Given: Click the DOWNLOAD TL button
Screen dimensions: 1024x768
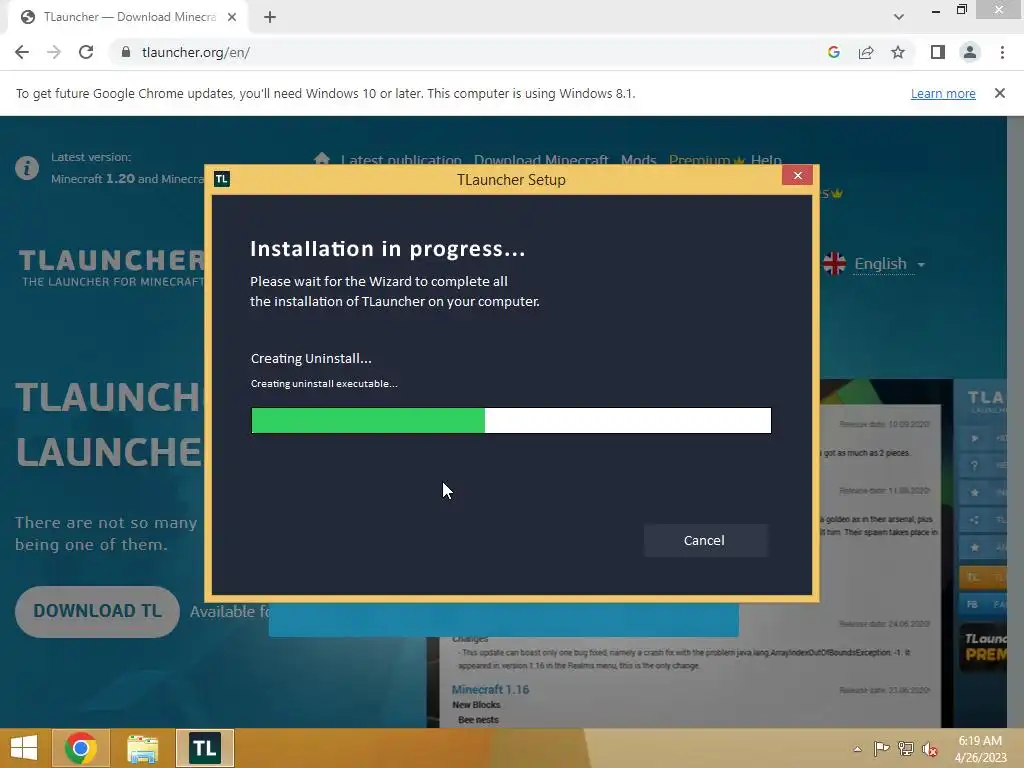Looking at the screenshot, I should 97,611.
